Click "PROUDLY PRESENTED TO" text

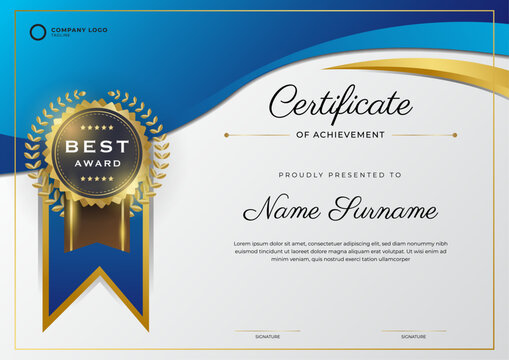[340, 175]
